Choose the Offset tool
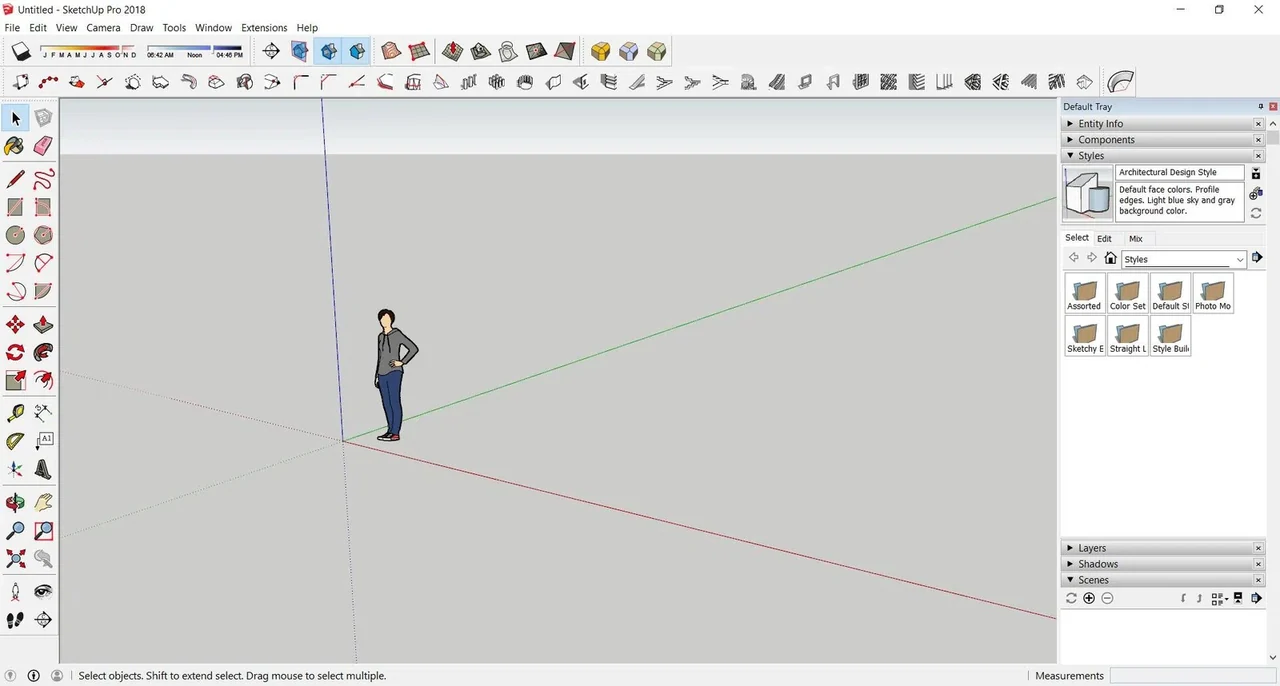This screenshot has width=1280, height=686. point(43,380)
